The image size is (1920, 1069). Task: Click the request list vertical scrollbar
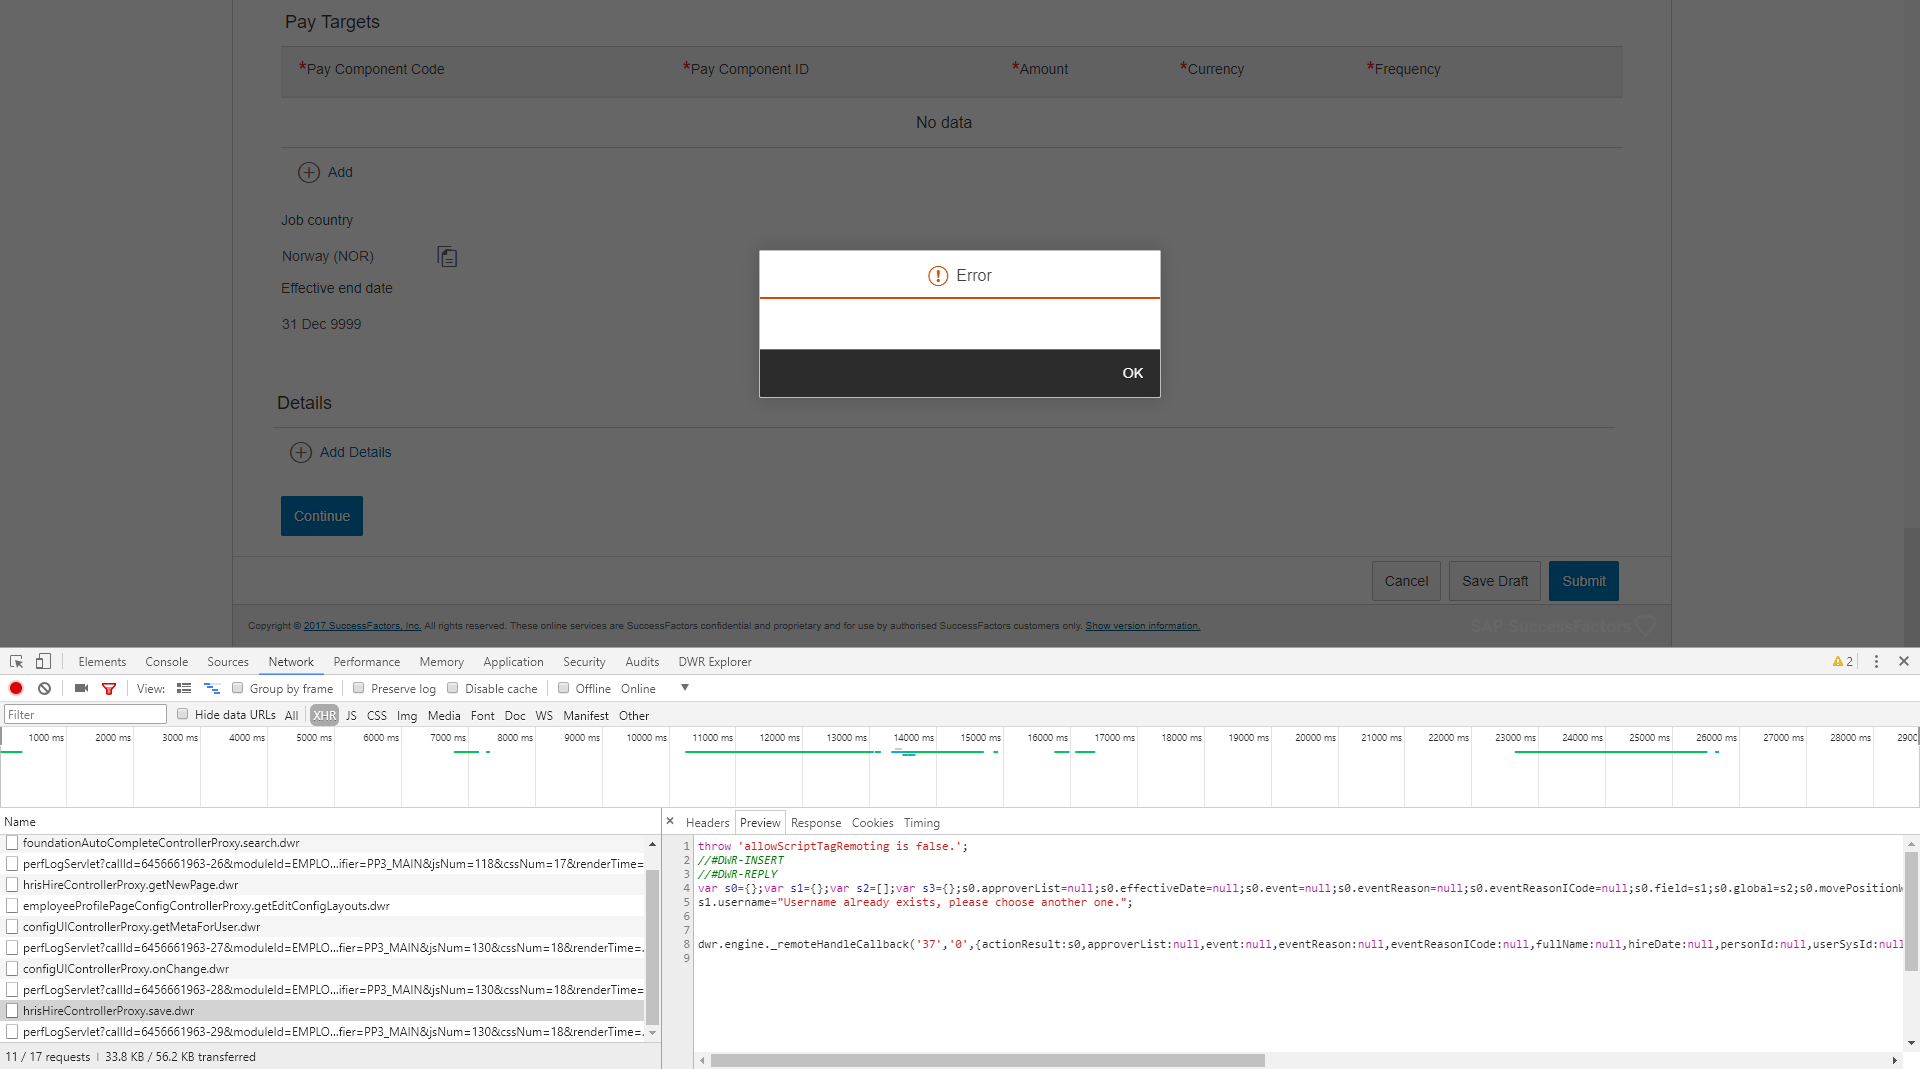click(652, 945)
